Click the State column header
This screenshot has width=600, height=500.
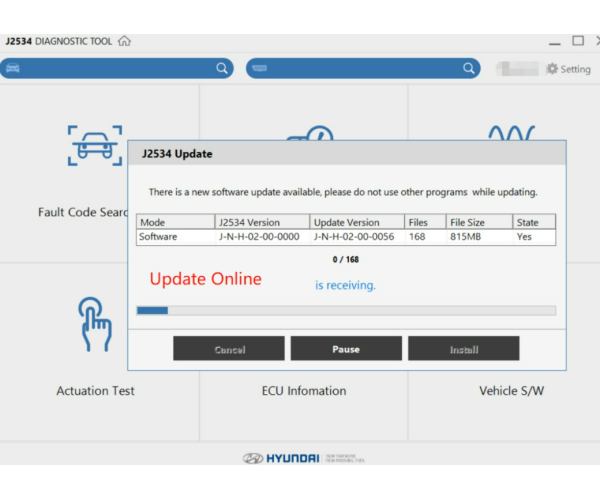coord(534,222)
